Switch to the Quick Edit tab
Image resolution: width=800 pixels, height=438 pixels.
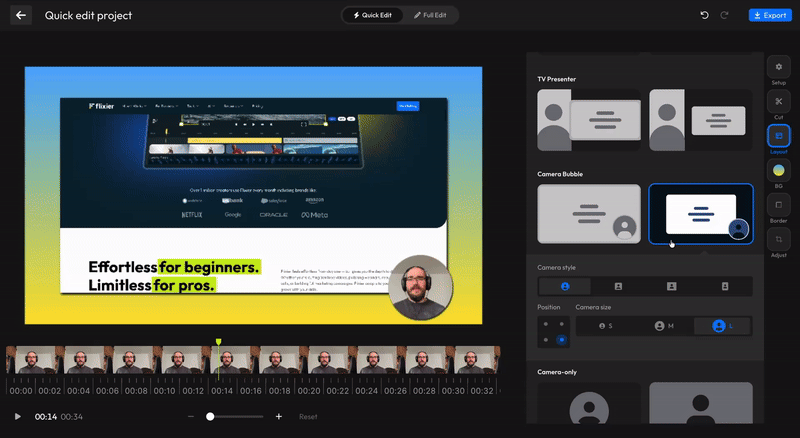point(372,15)
